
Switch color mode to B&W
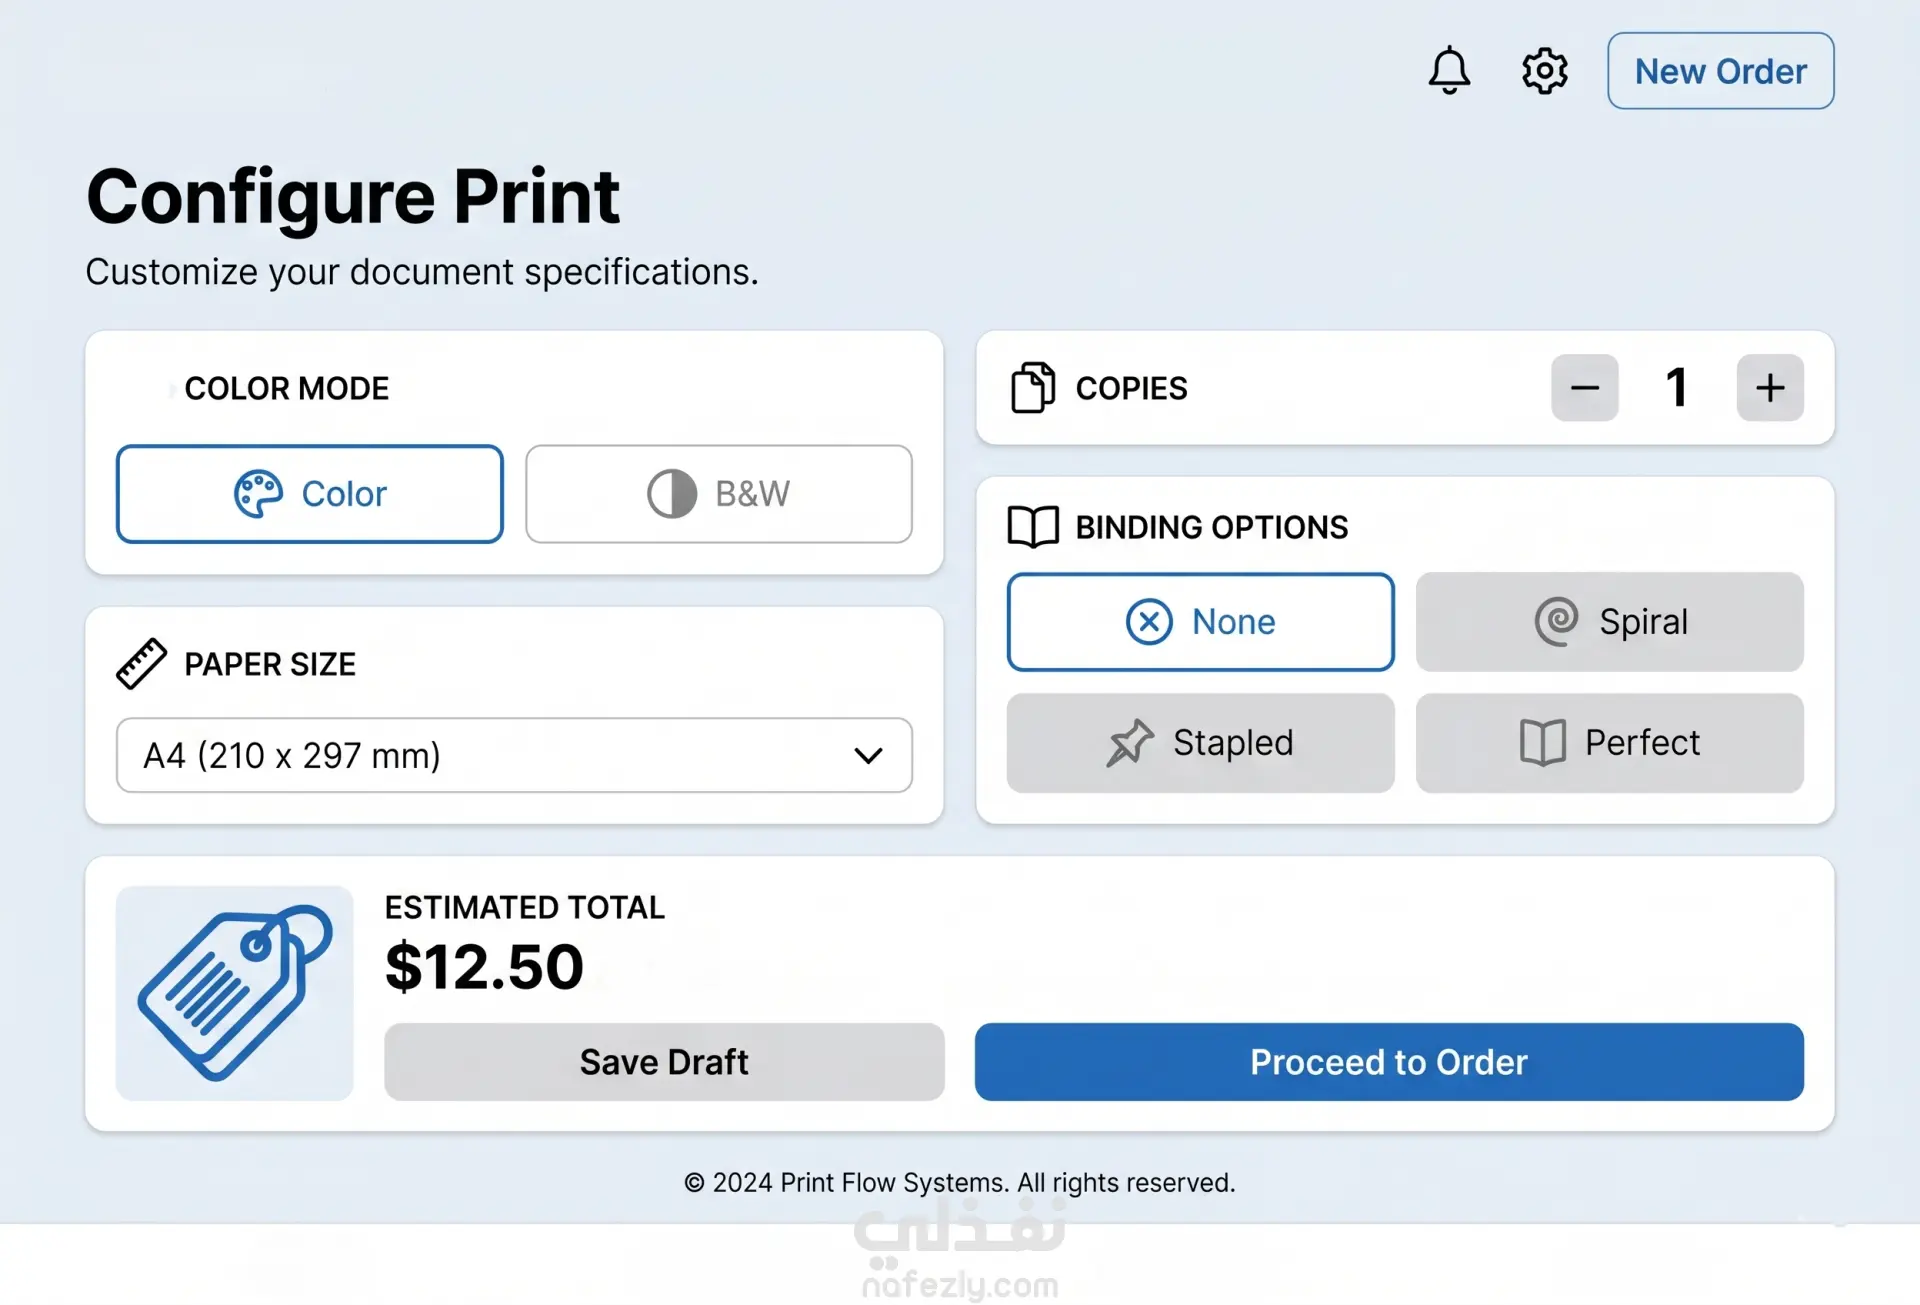click(x=718, y=494)
